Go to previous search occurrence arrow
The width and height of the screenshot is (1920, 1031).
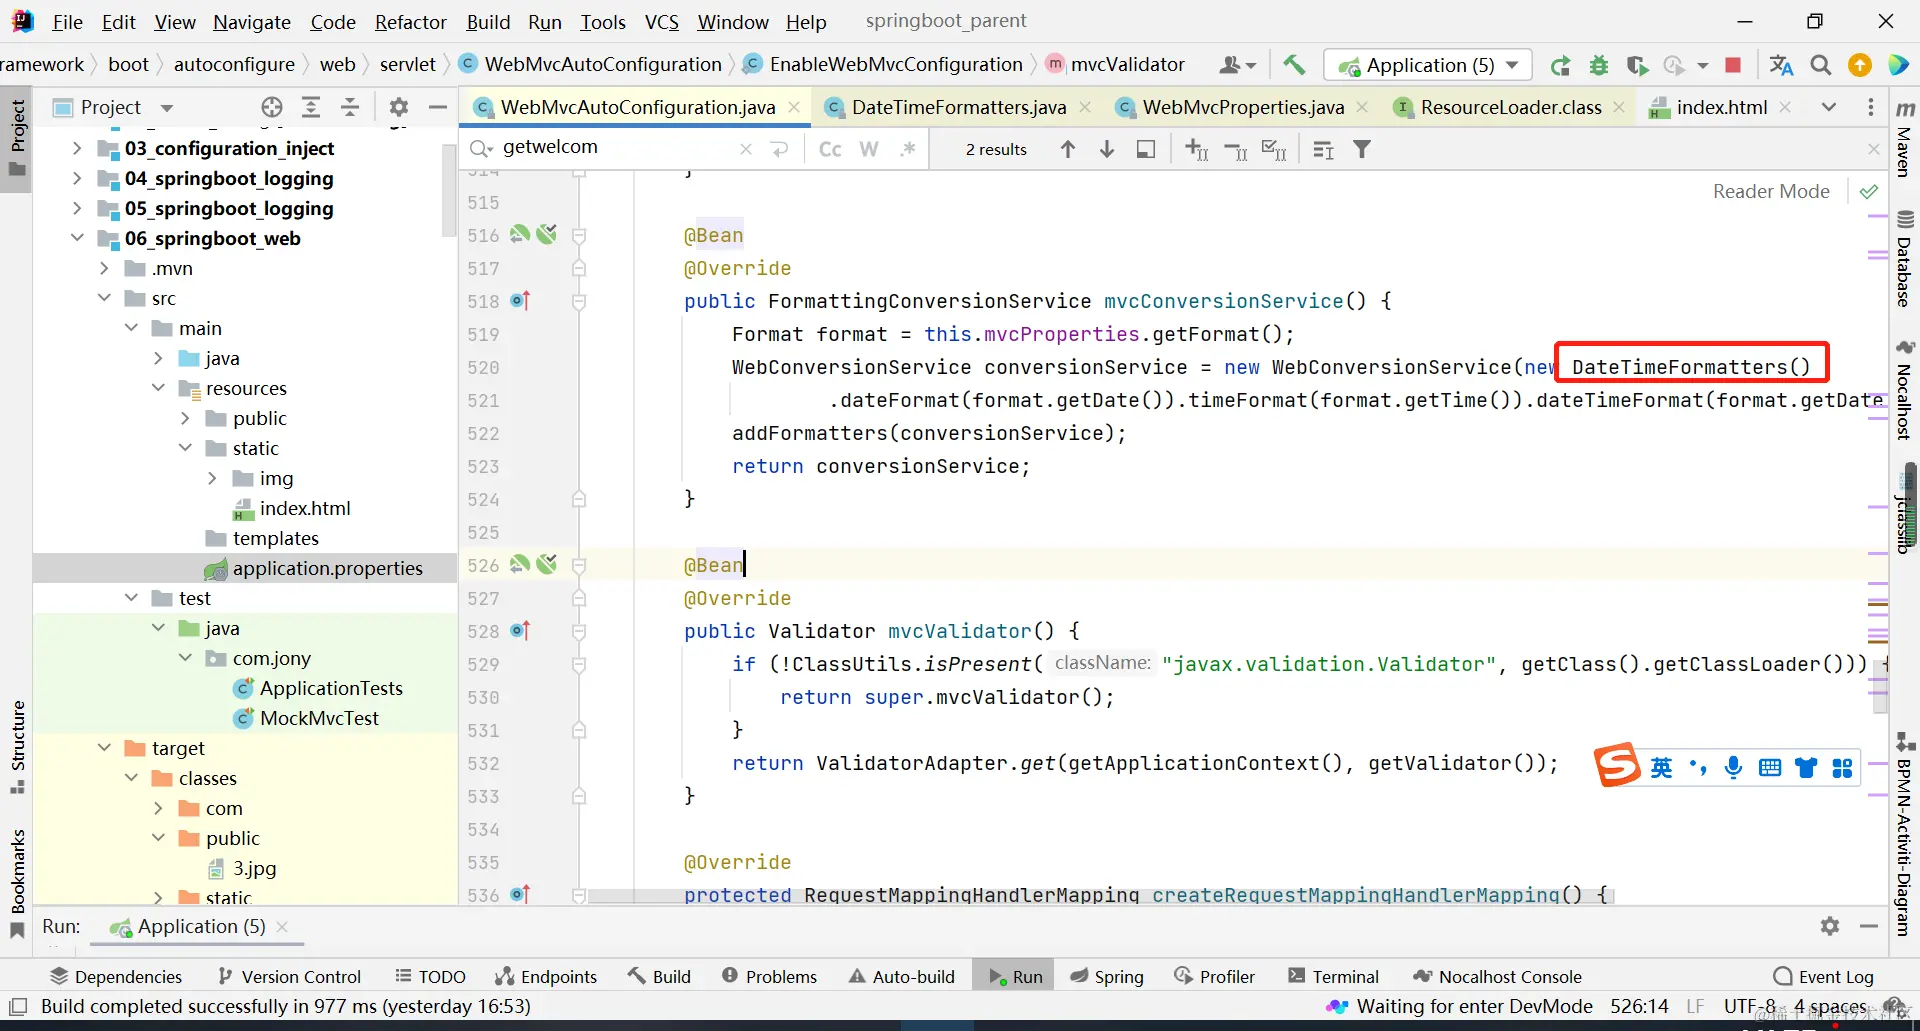[x=1068, y=149]
